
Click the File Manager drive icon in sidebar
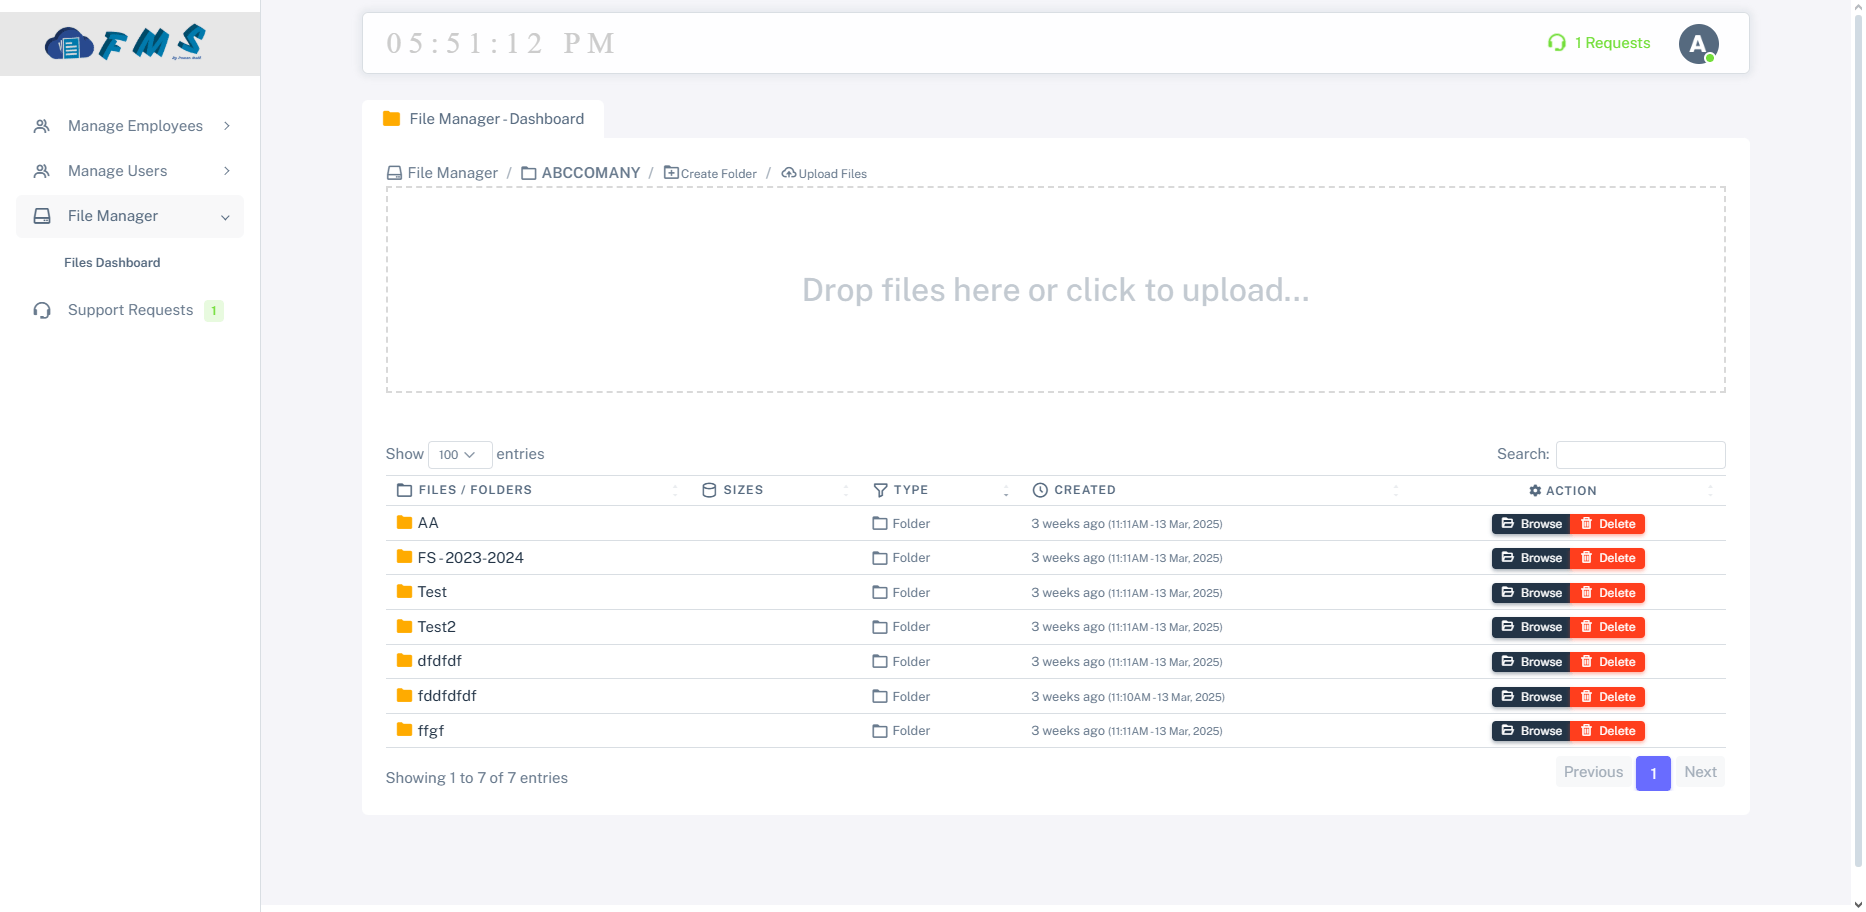pos(42,216)
